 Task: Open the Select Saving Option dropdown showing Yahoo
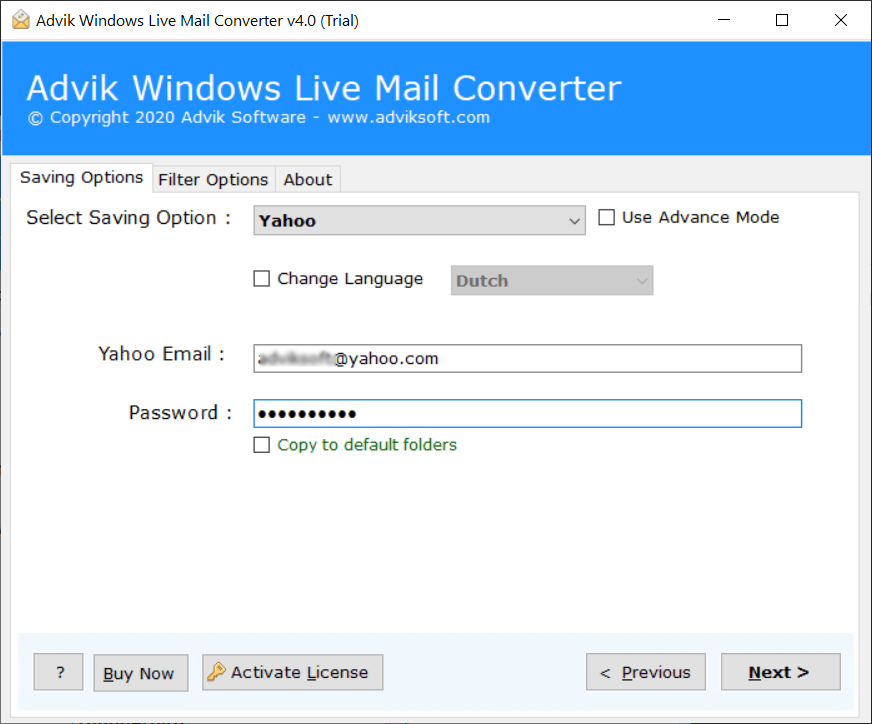[x=419, y=221]
